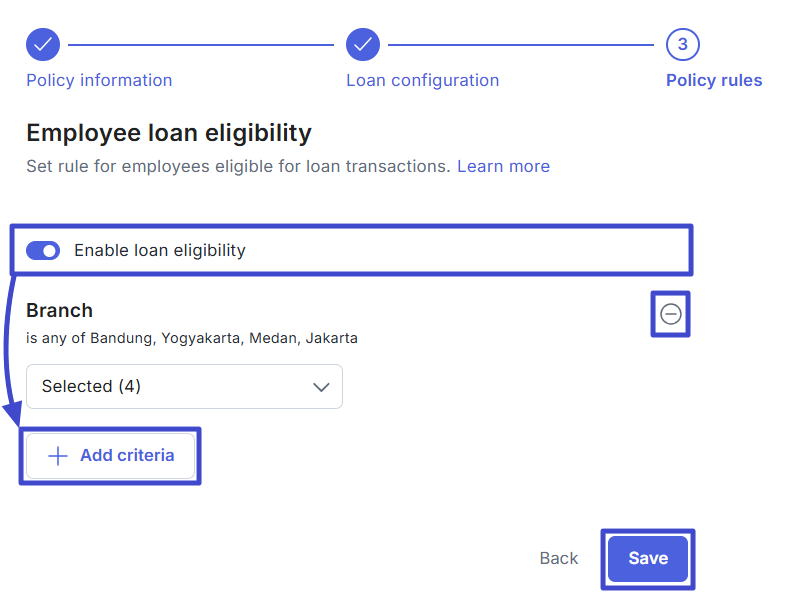Click the Policy information checkmark step circle
788x601 pixels.
43,44
